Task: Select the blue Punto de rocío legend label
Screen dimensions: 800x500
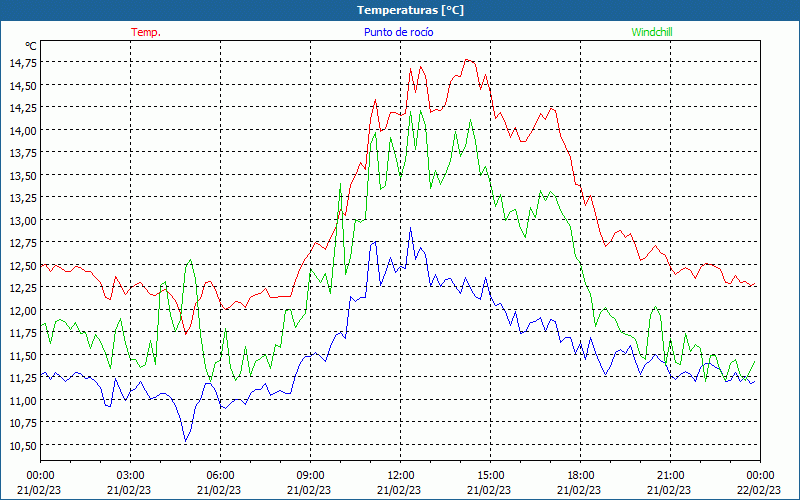Action: point(398,32)
